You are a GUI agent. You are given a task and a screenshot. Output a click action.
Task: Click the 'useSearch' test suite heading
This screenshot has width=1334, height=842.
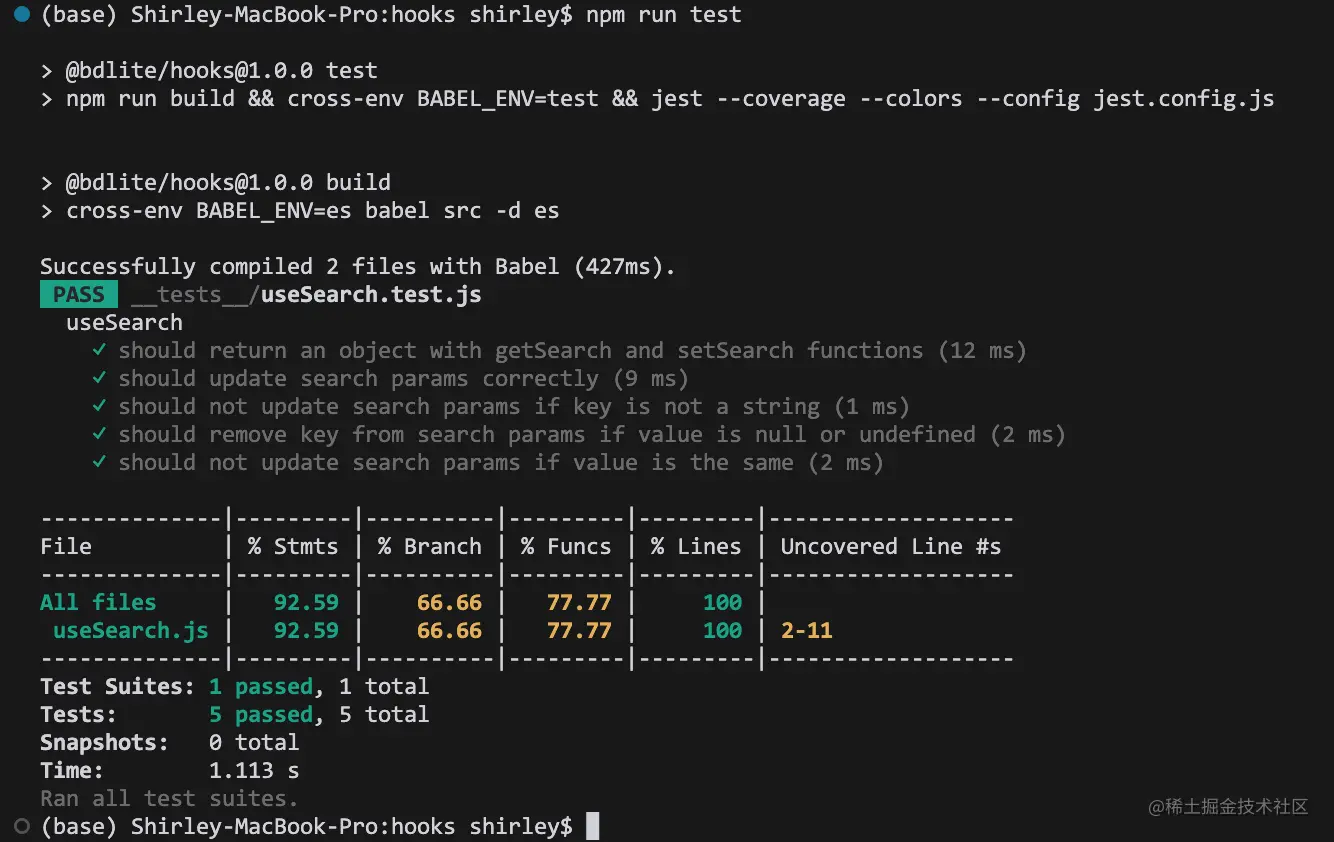click(124, 322)
